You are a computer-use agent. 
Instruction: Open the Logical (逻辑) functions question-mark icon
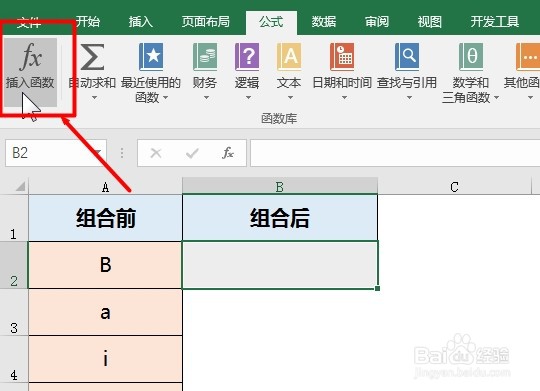click(247, 56)
